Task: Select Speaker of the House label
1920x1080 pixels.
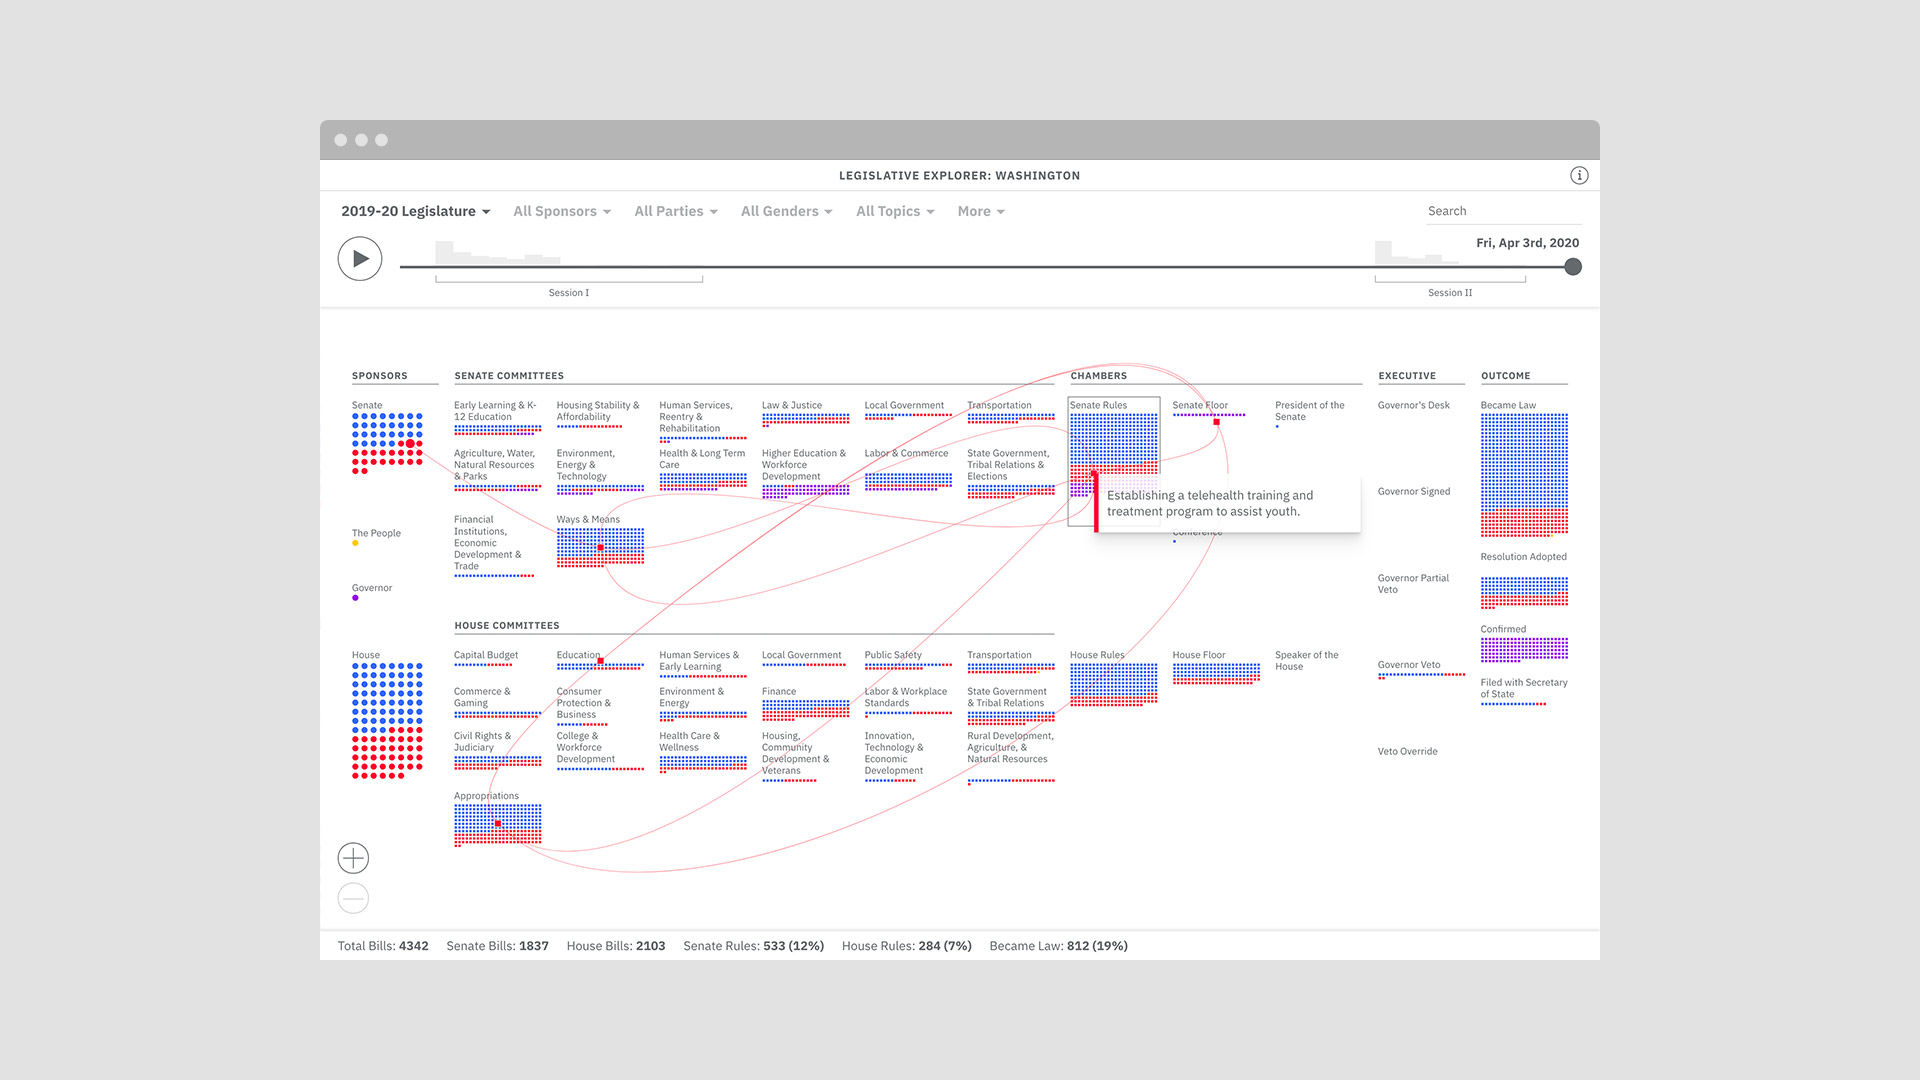Action: [1307, 661]
